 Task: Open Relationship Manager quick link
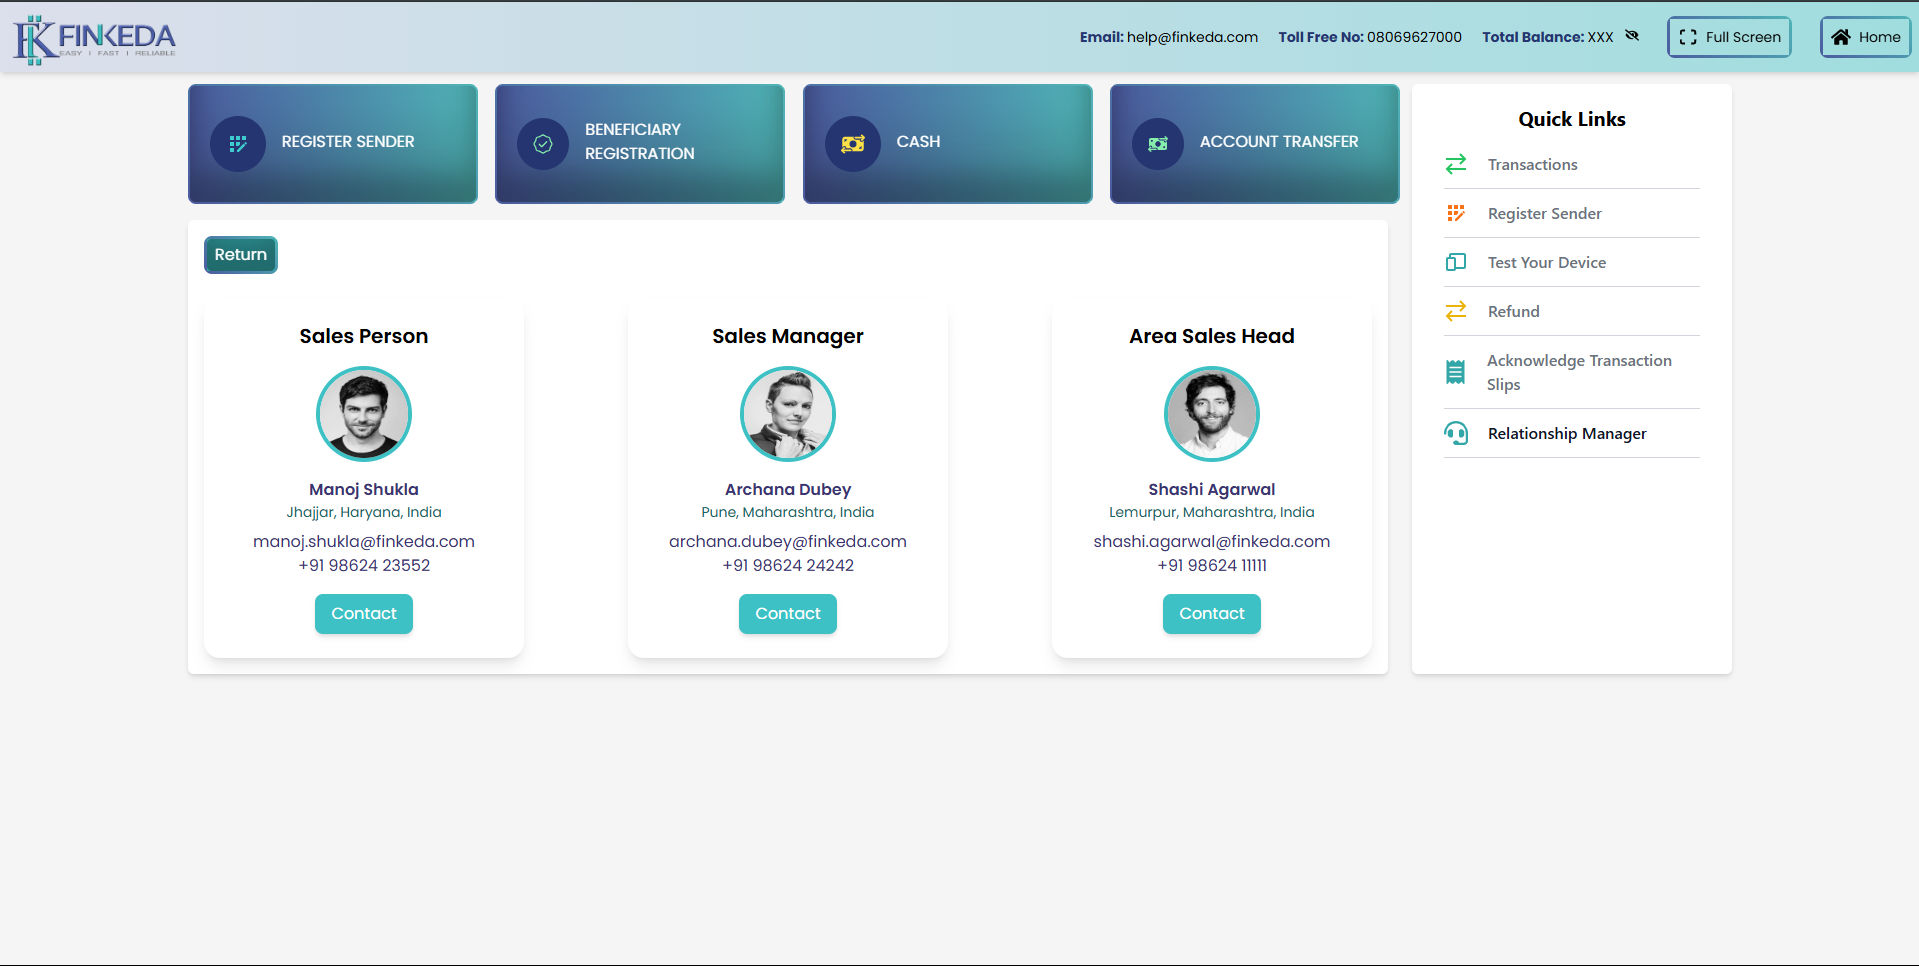click(x=1572, y=433)
